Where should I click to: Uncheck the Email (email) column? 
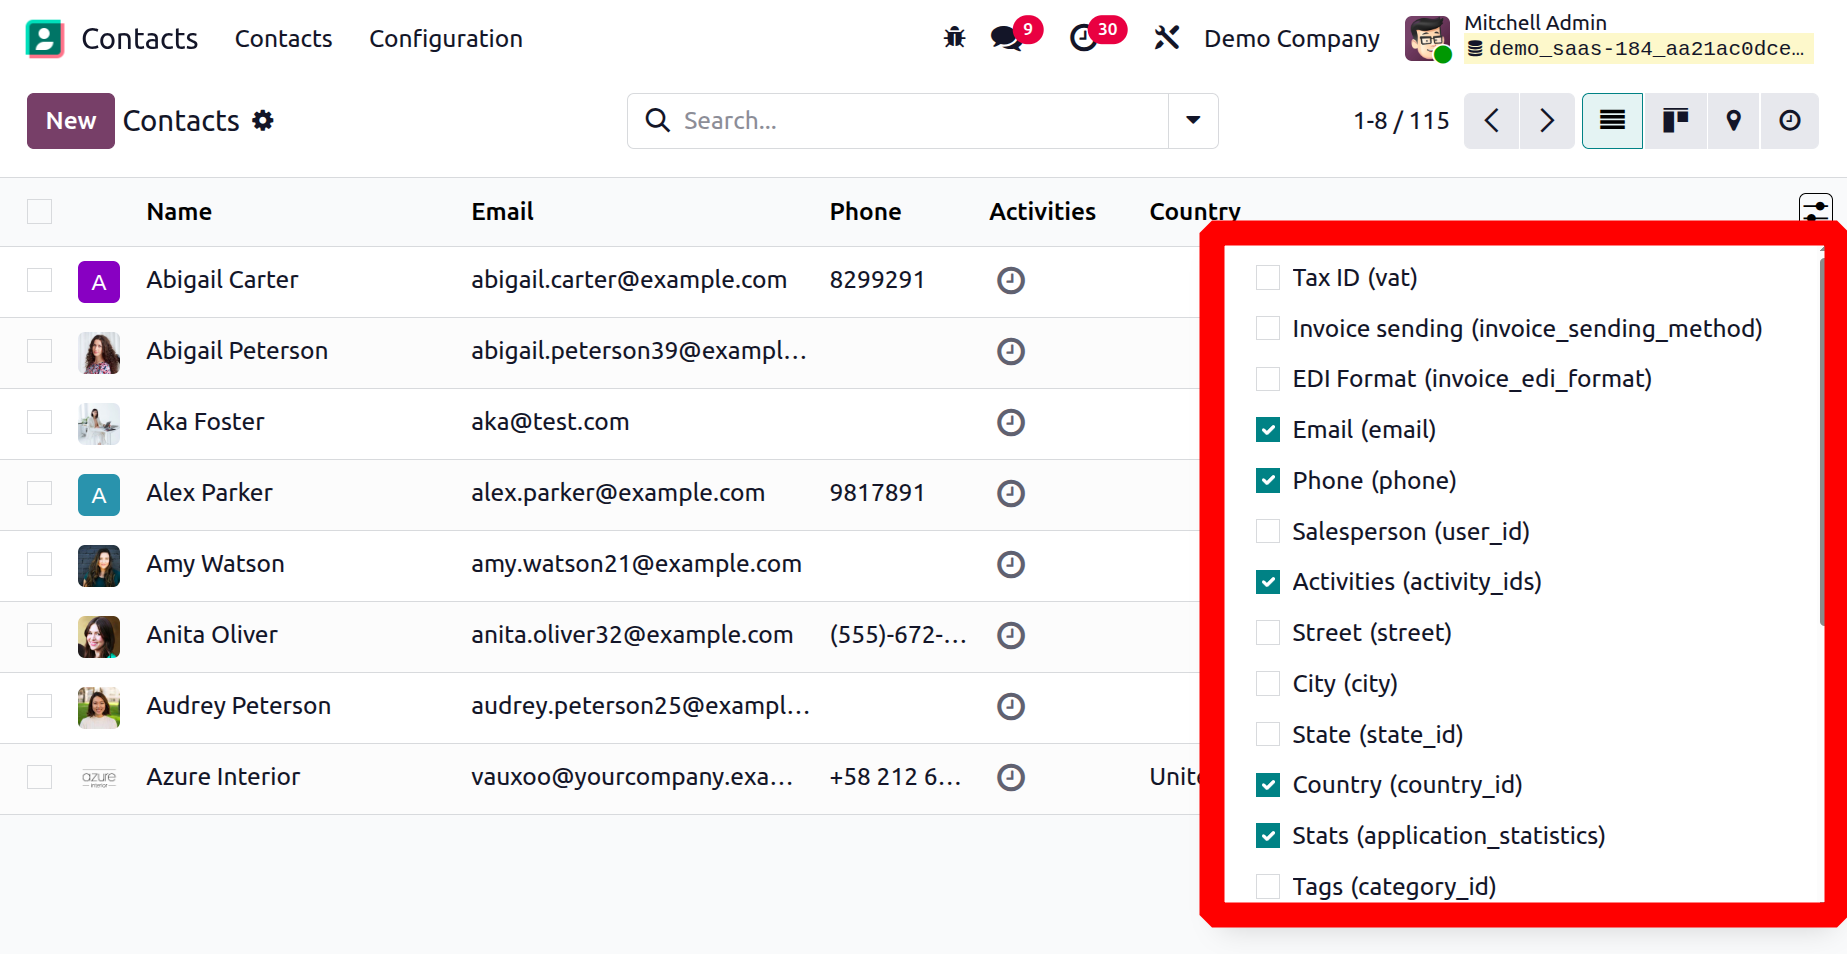[1268, 430]
